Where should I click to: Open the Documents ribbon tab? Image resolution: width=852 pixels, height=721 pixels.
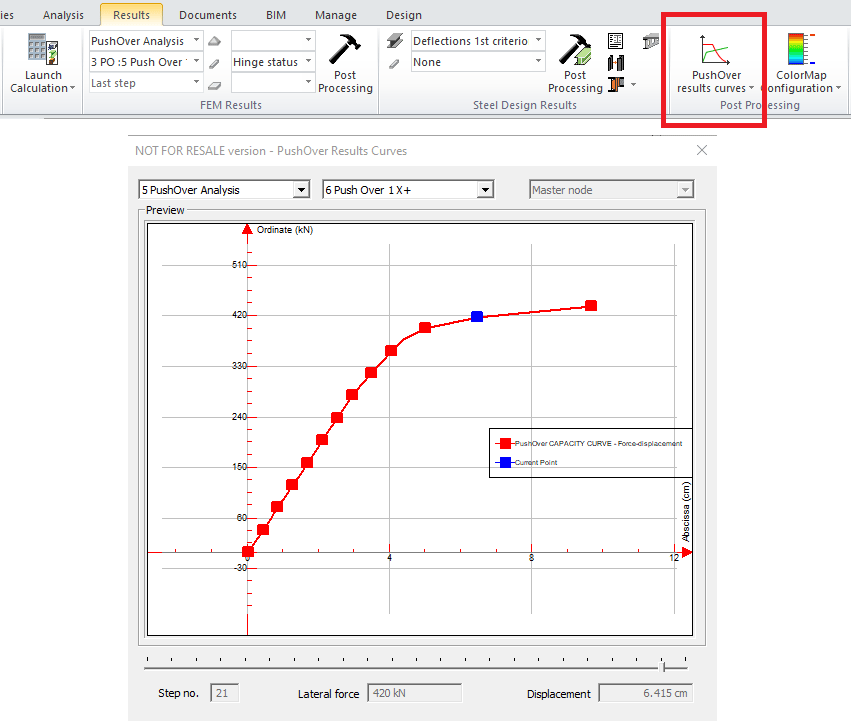[x=207, y=15]
